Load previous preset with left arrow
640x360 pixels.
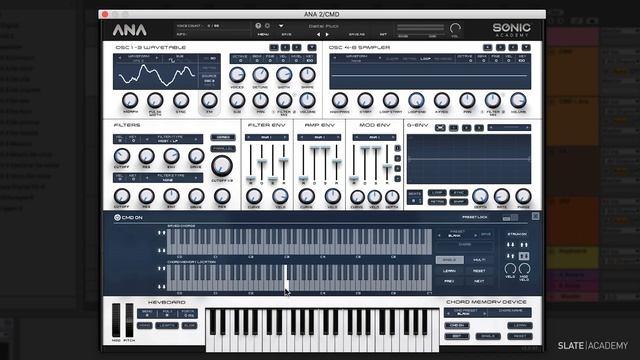pyautogui.click(x=318, y=35)
